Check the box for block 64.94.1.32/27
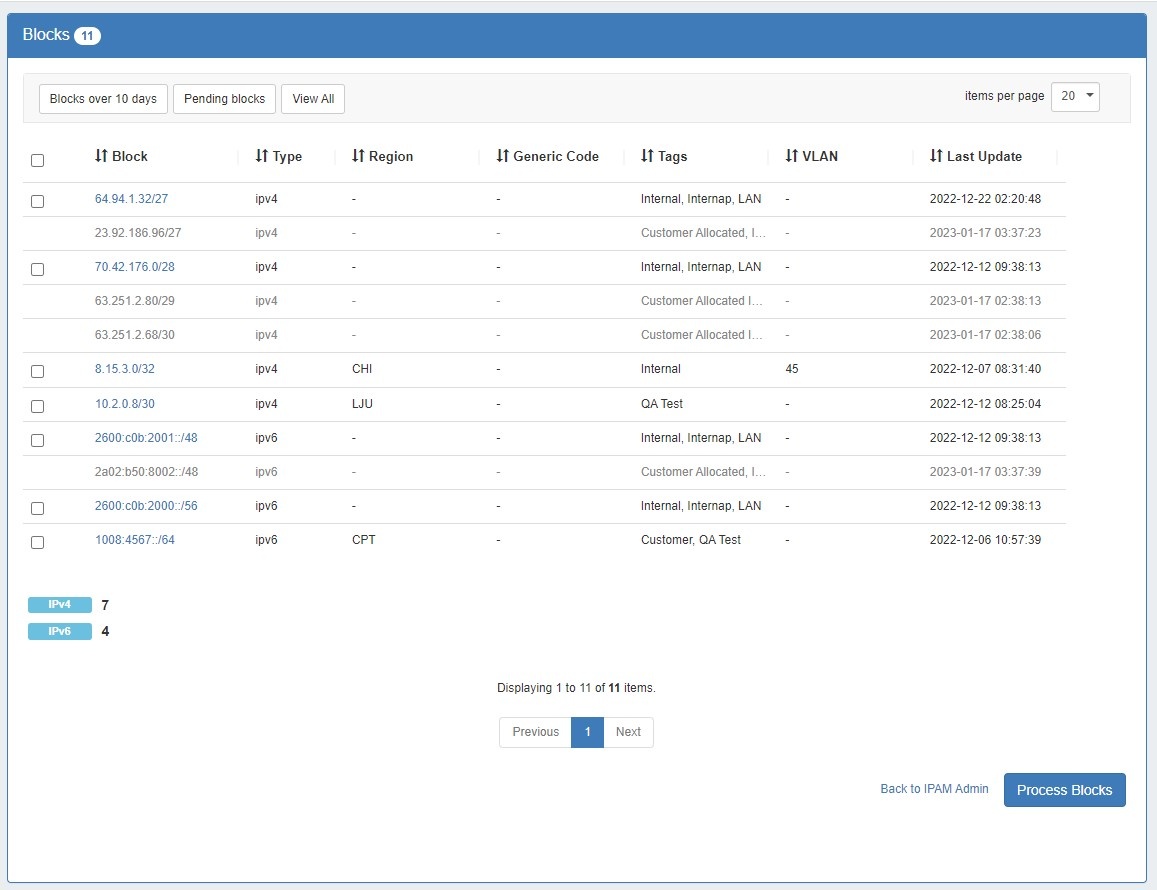Viewport: 1157px width, 890px height. pos(38,201)
